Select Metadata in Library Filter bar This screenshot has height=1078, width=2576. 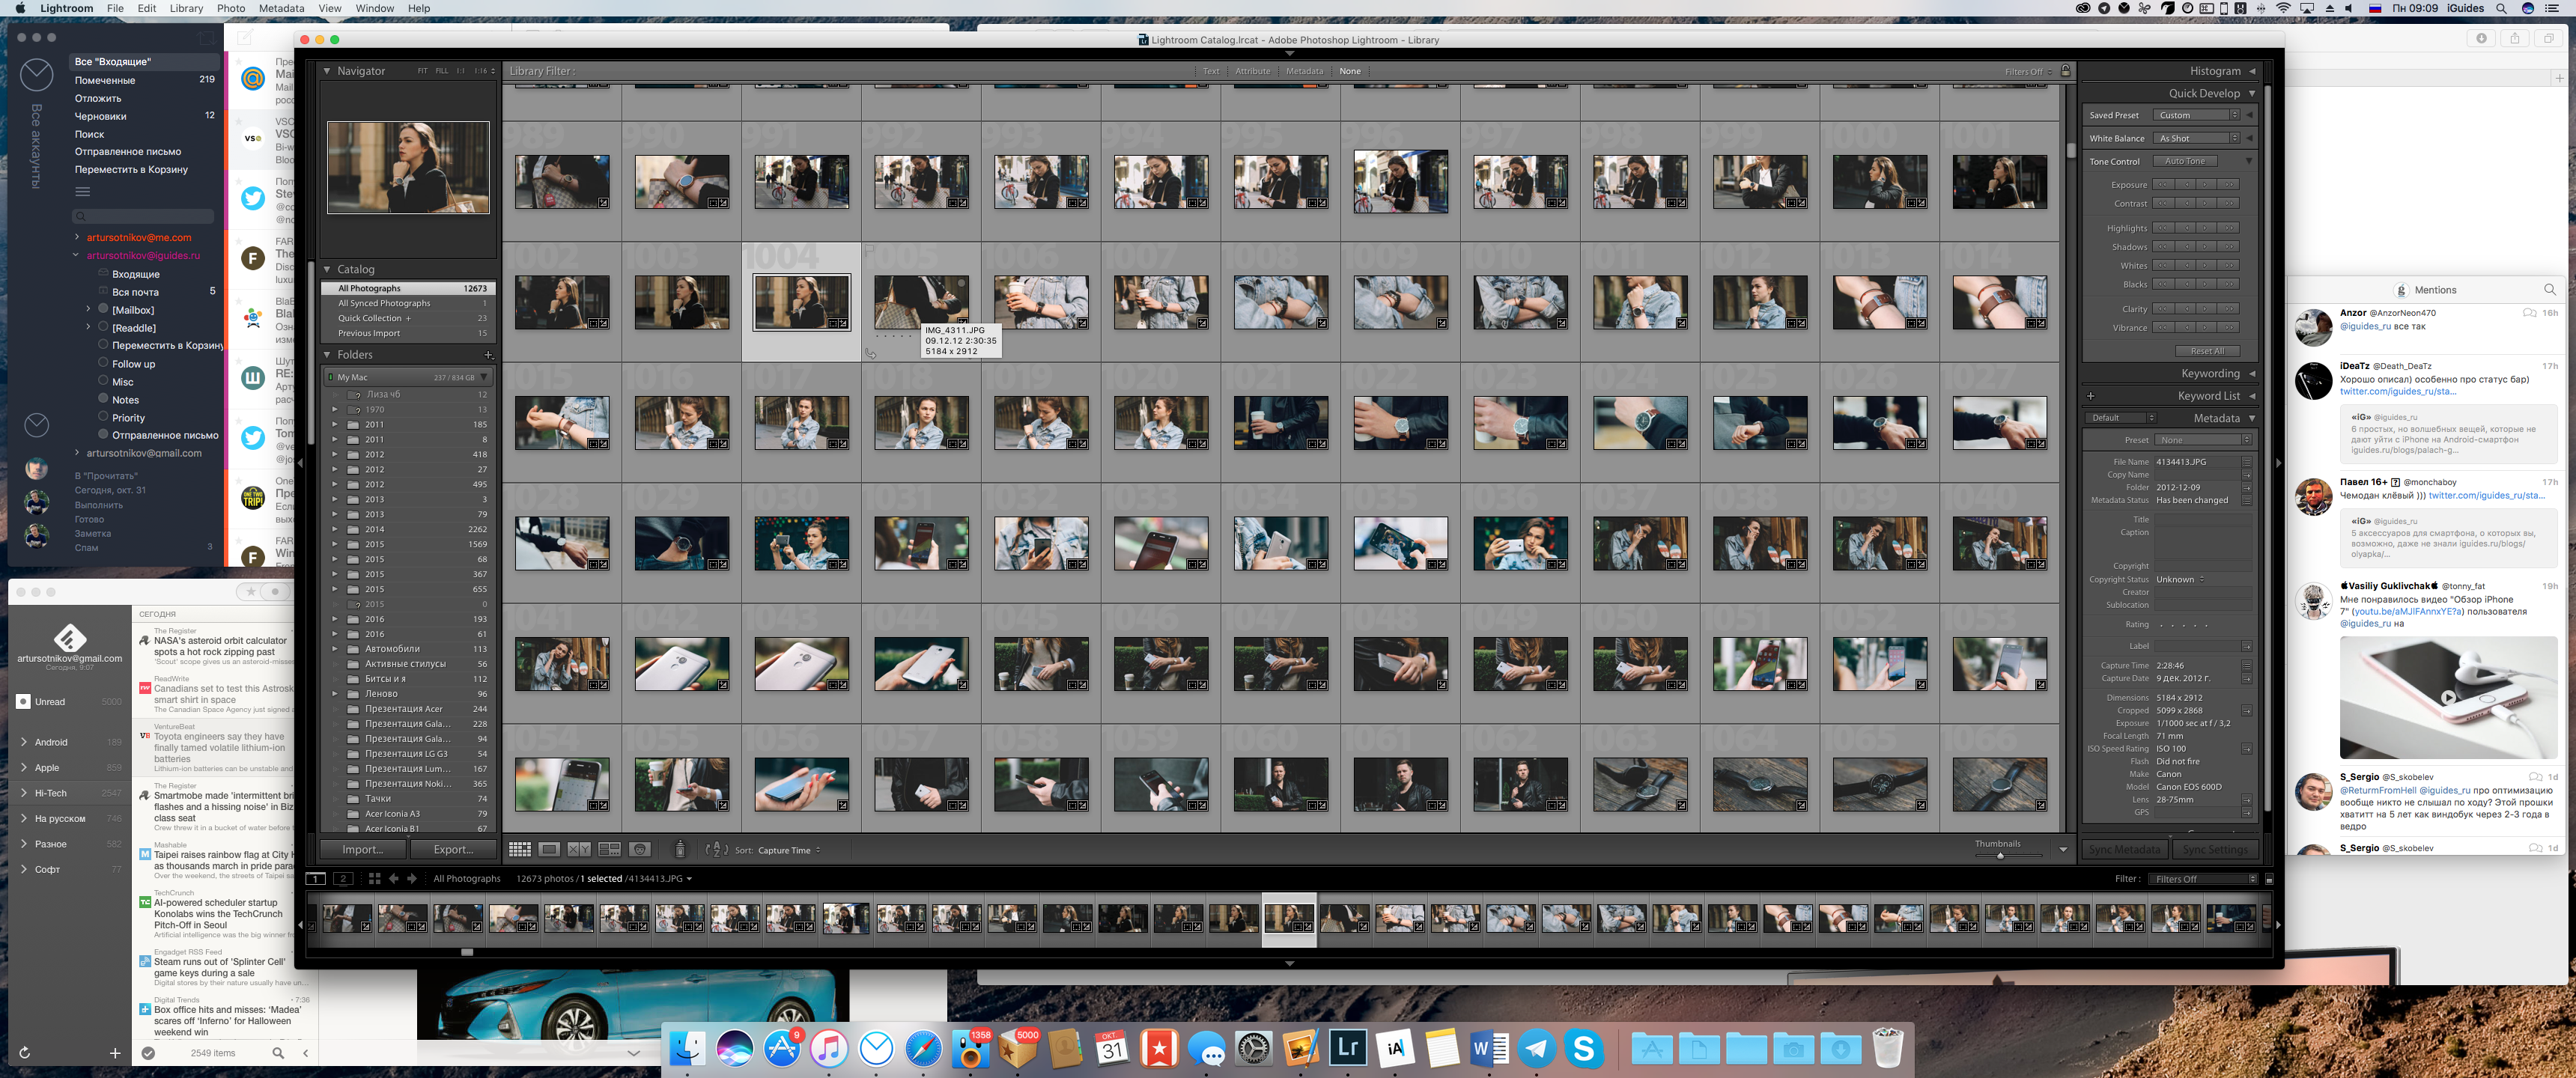(1304, 71)
